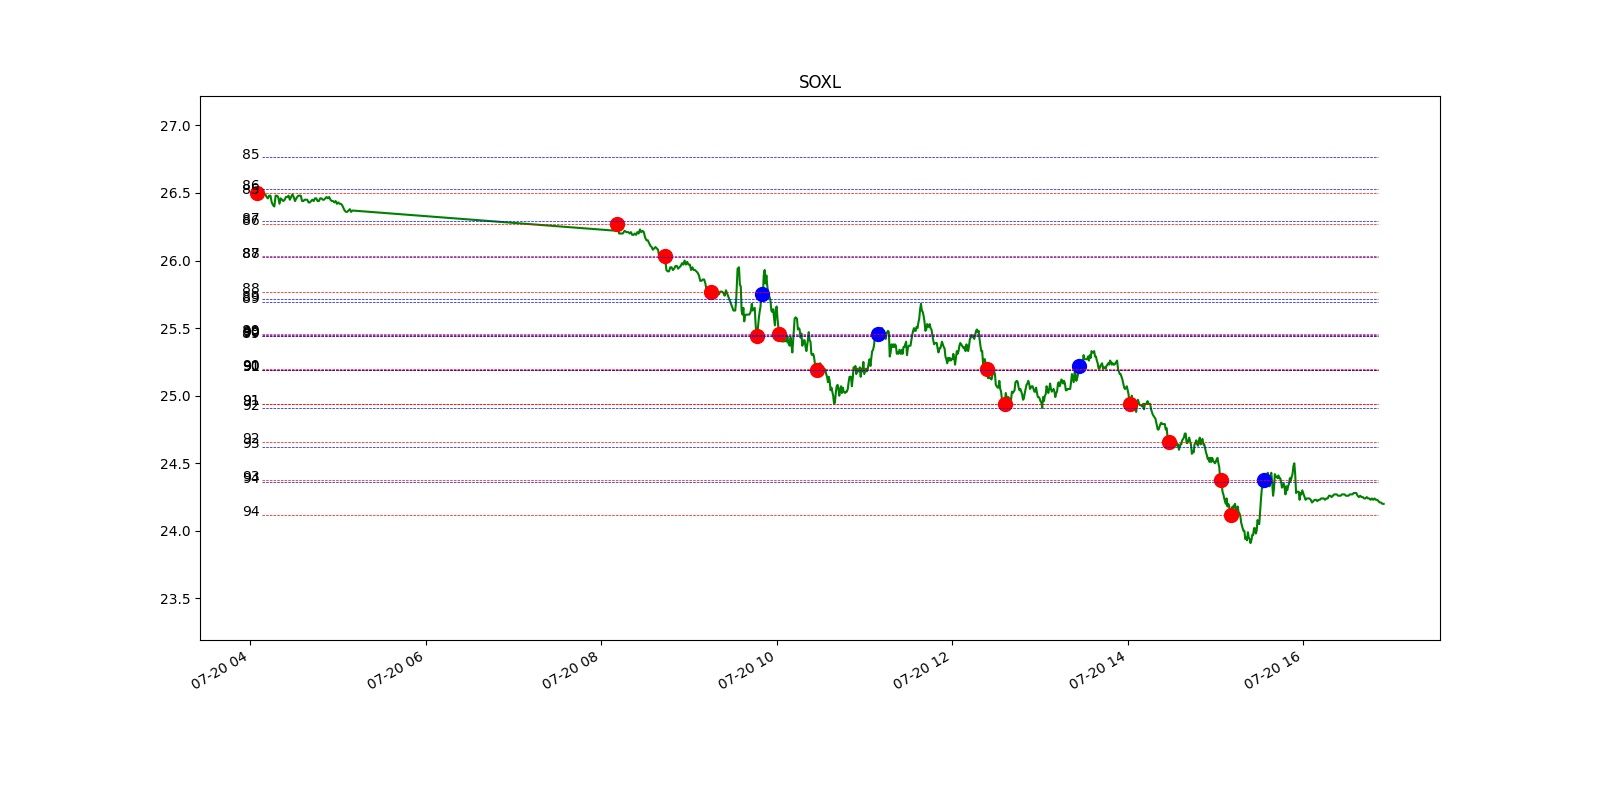Image resolution: width=1600 pixels, height=800 pixels.
Task: Select the red marker at 25.2 near 10:30
Action: click(817, 370)
